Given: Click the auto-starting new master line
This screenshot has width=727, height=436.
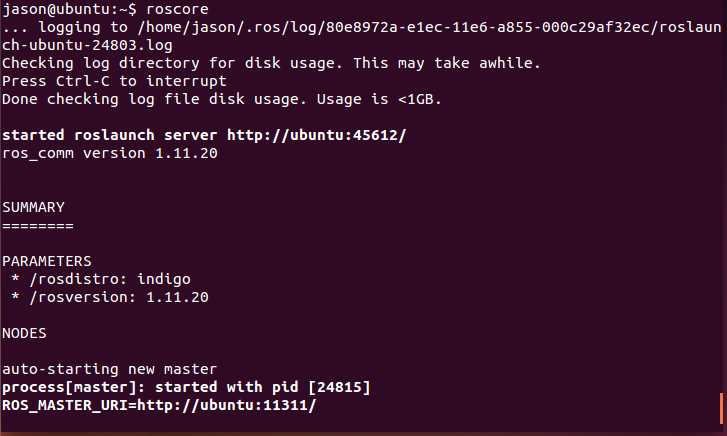Looking at the screenshot, I should 109,369.
